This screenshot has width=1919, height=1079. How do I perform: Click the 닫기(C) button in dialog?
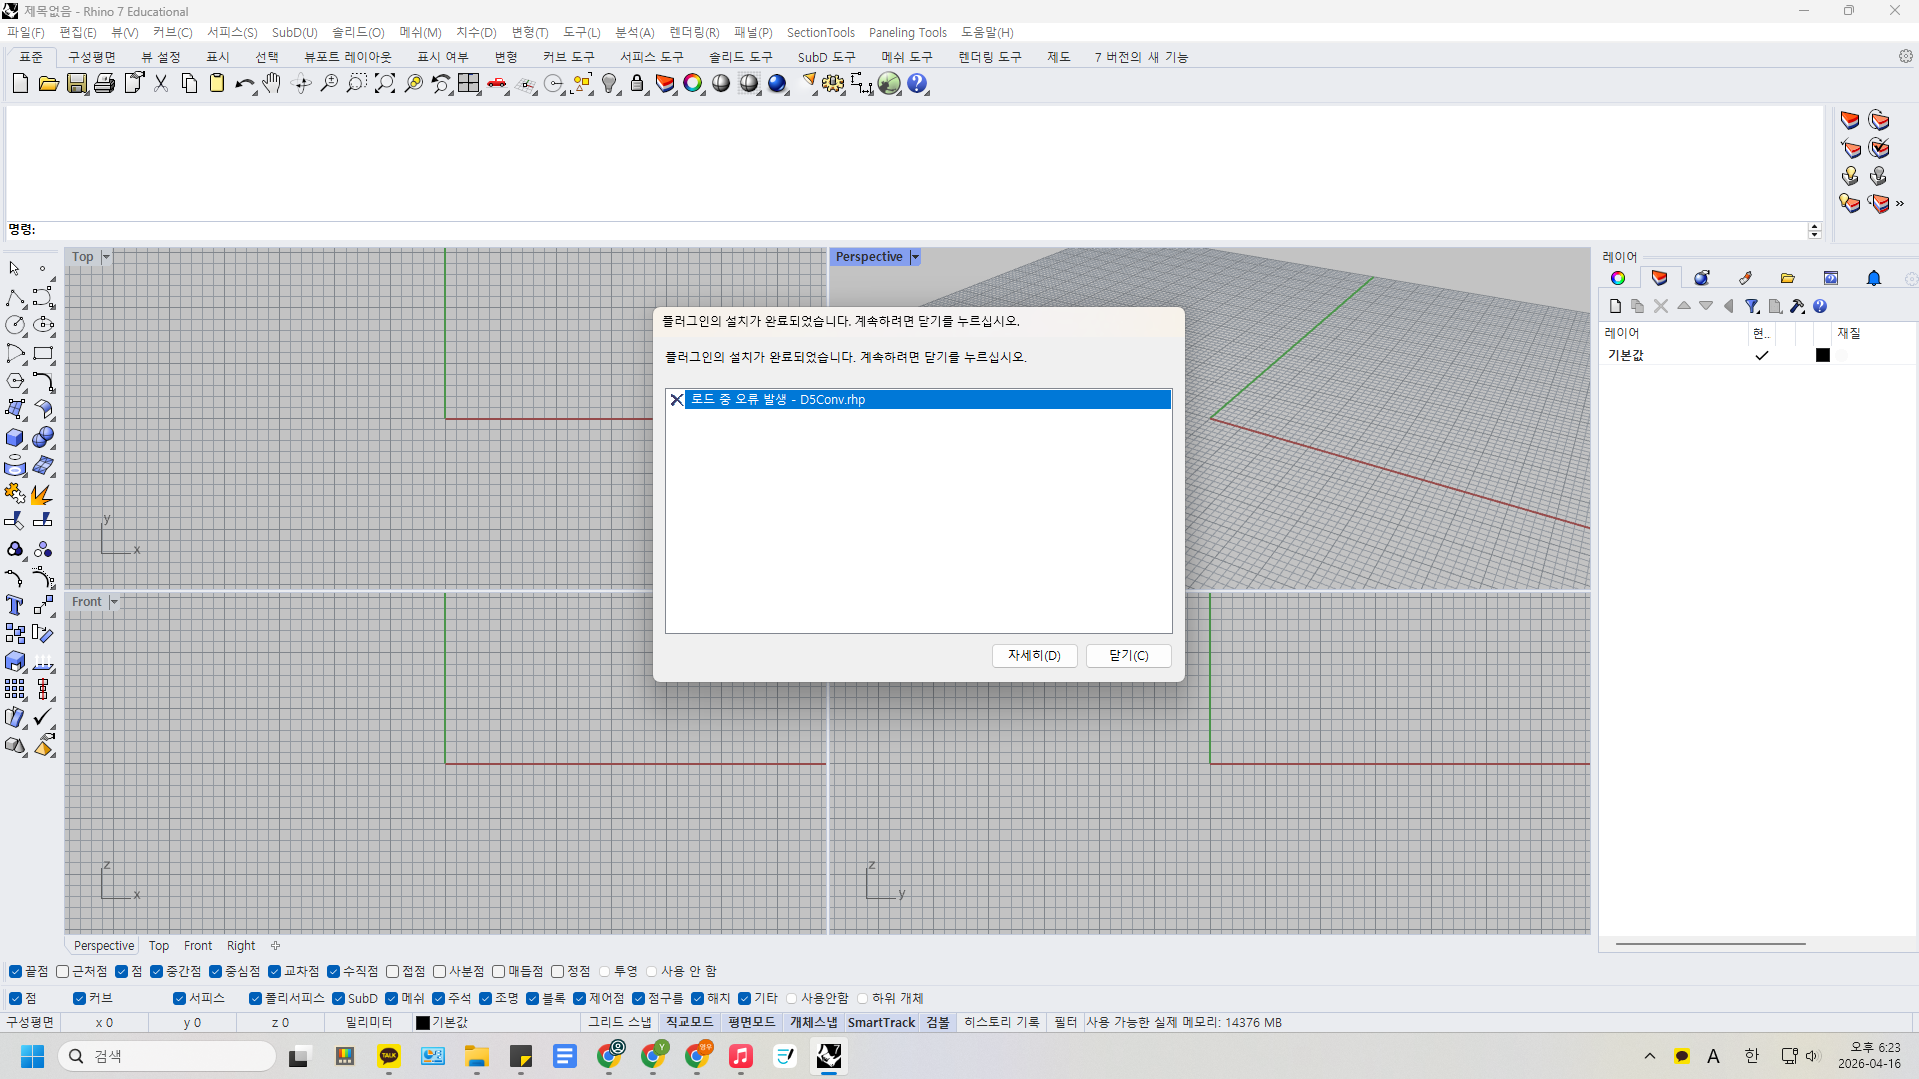click(x=1128, y=656)
